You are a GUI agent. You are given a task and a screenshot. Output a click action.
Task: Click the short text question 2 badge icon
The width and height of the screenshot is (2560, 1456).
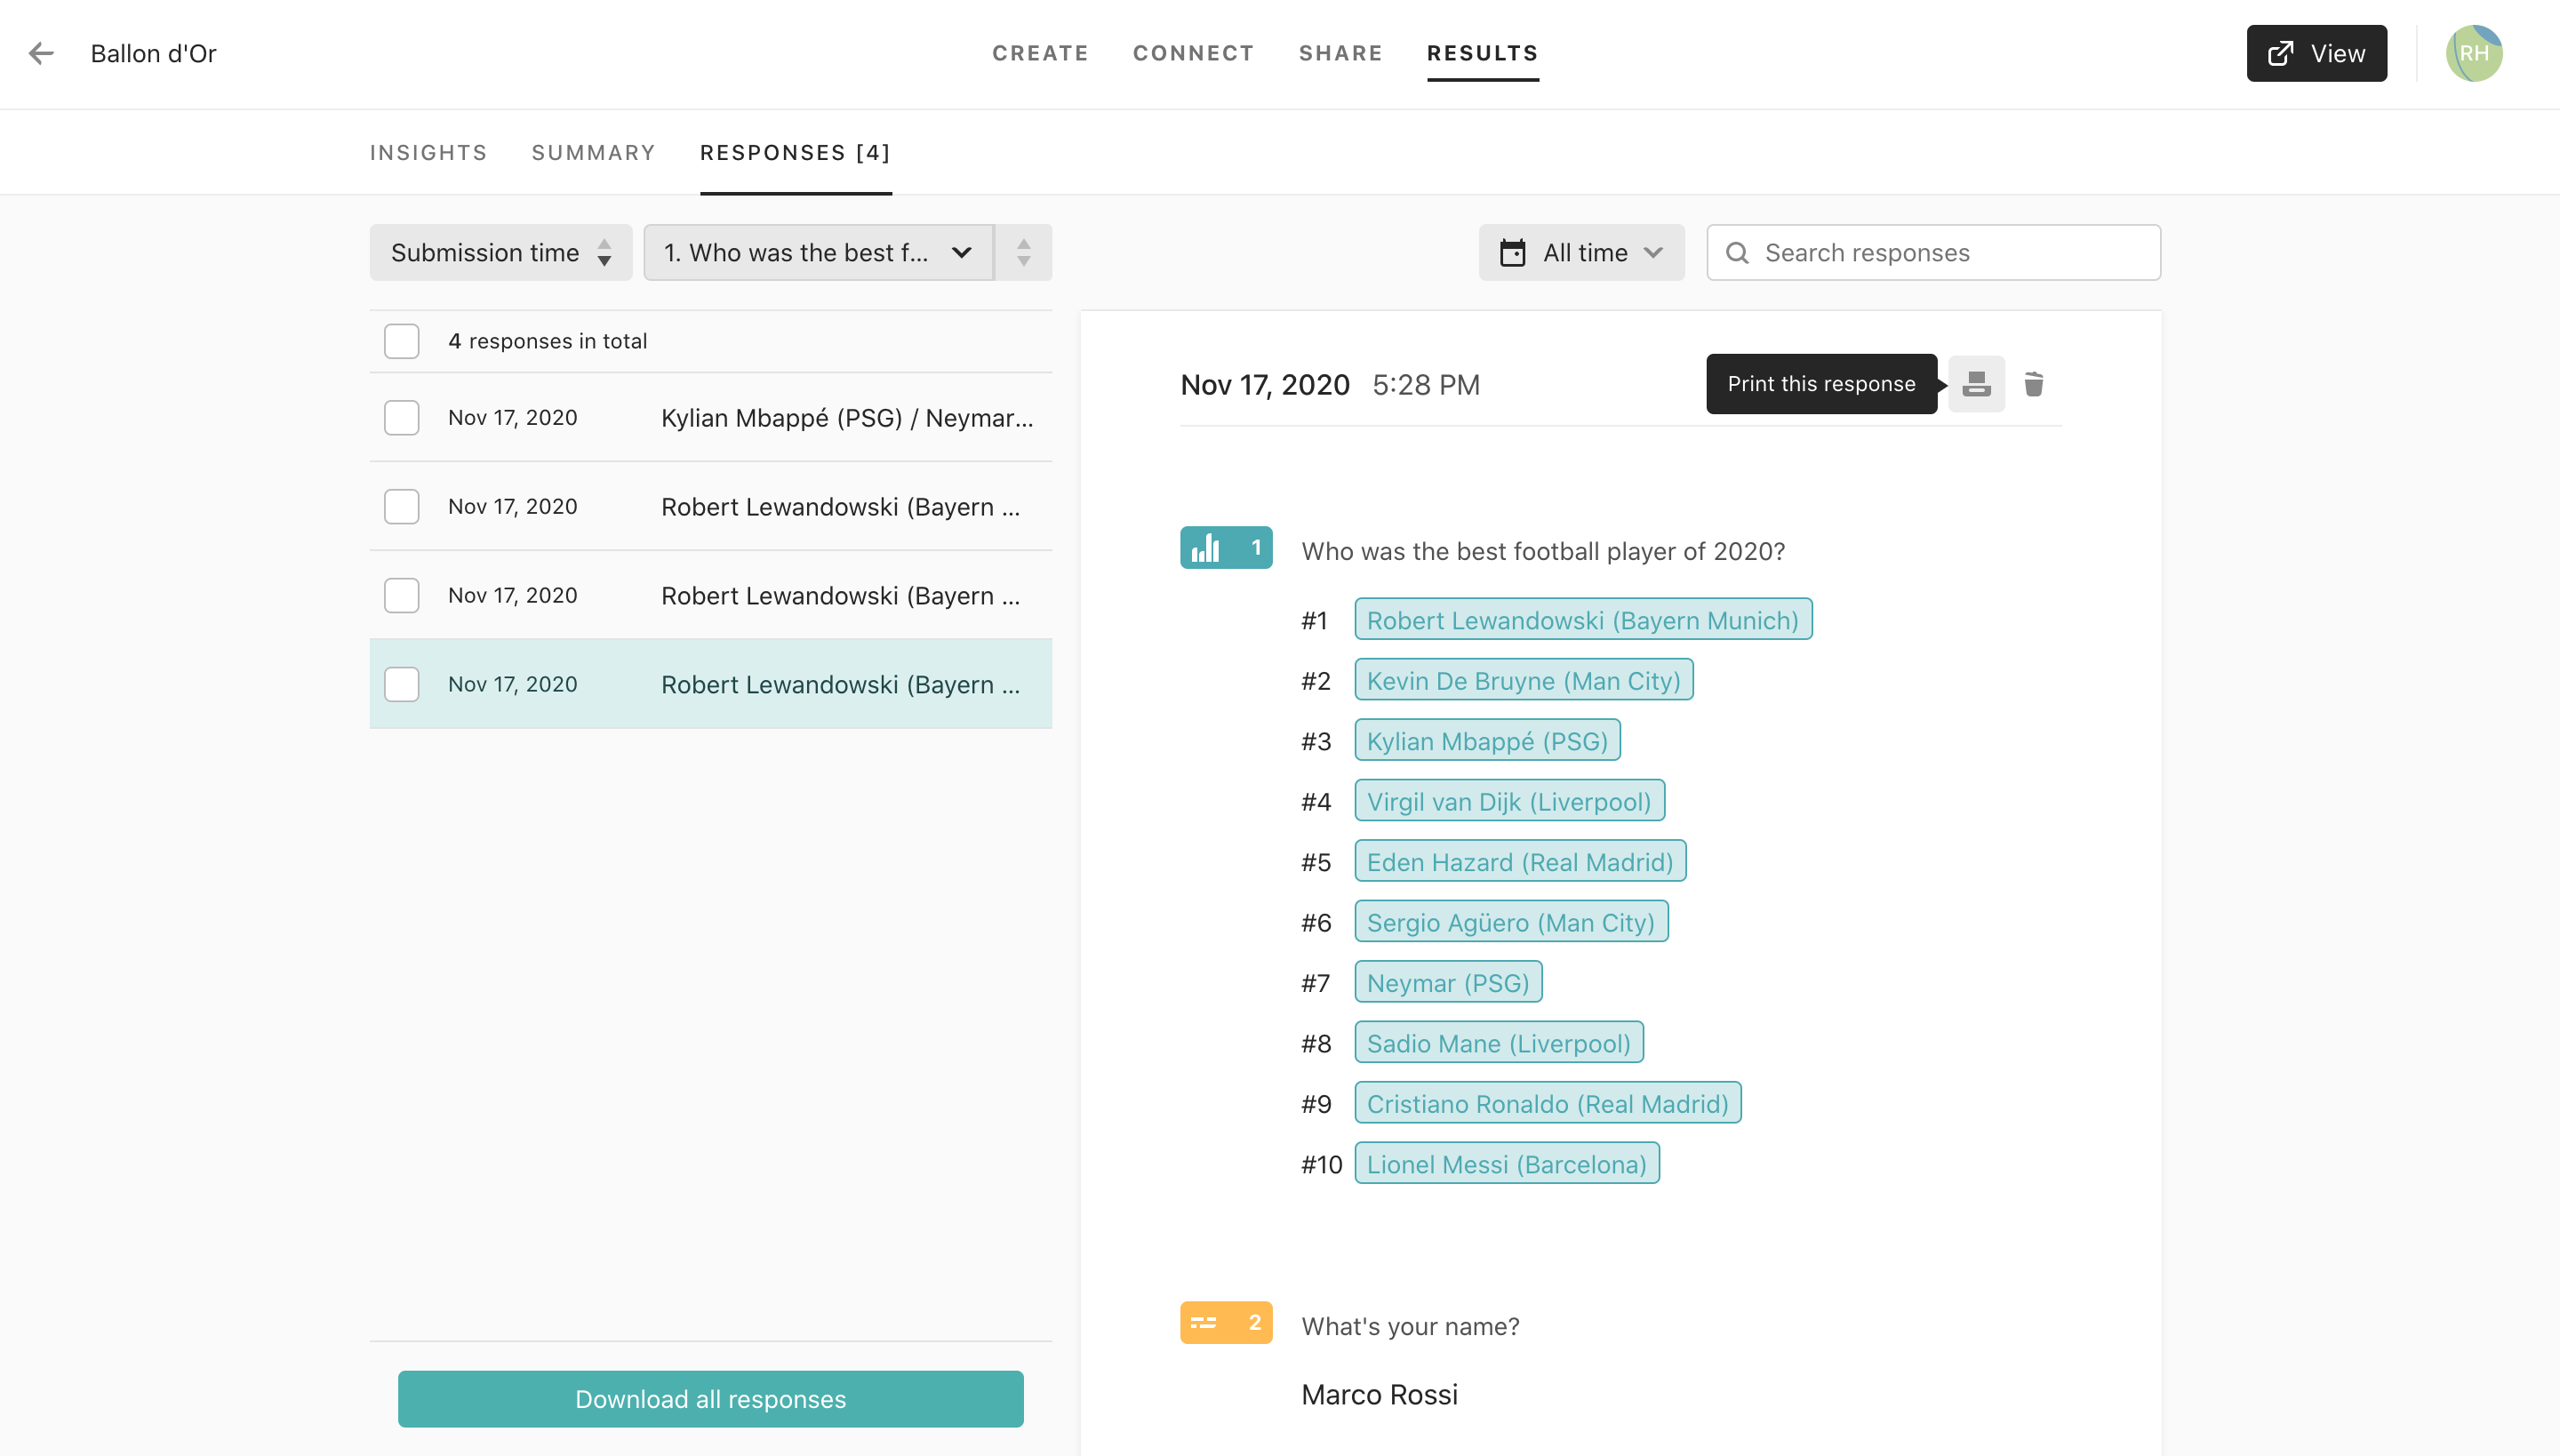[1226, 1323]
